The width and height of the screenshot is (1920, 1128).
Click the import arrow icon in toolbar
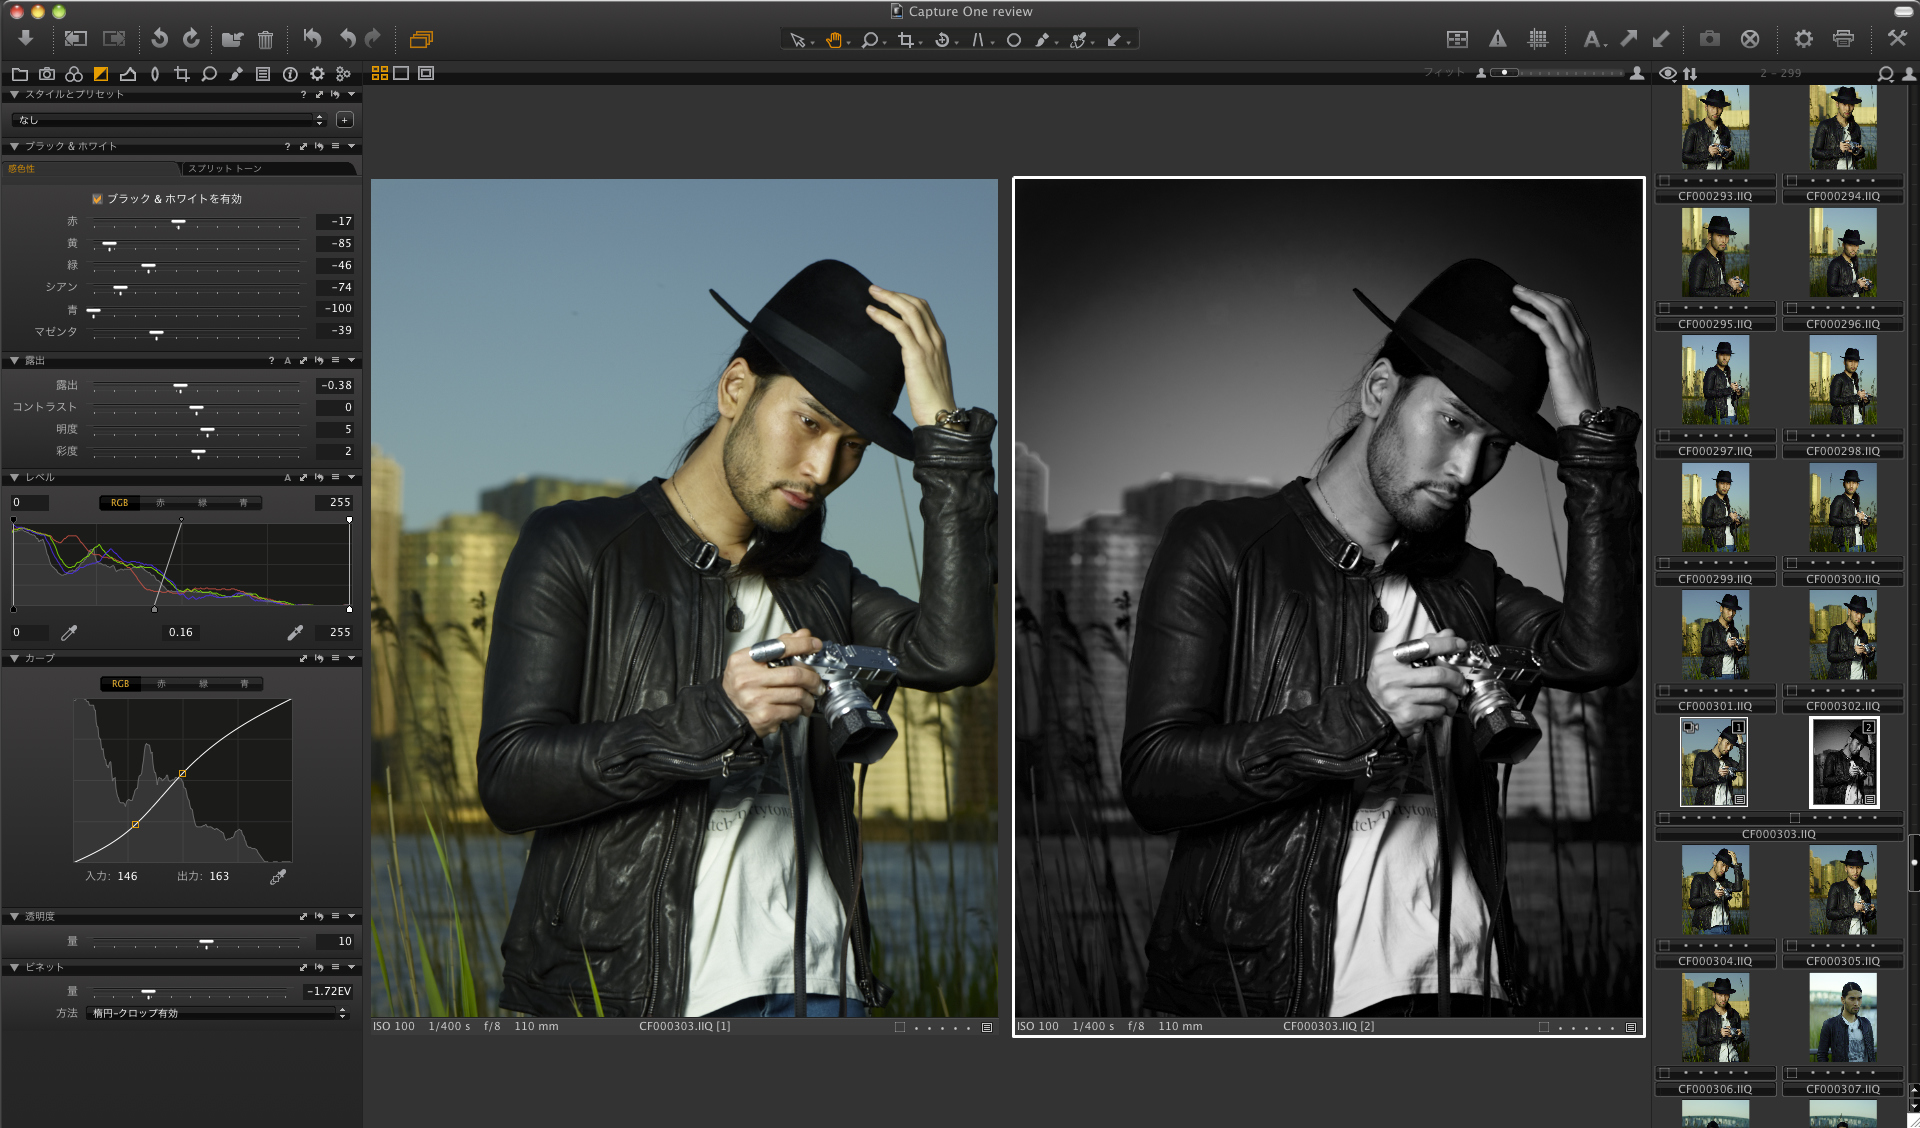26,38
